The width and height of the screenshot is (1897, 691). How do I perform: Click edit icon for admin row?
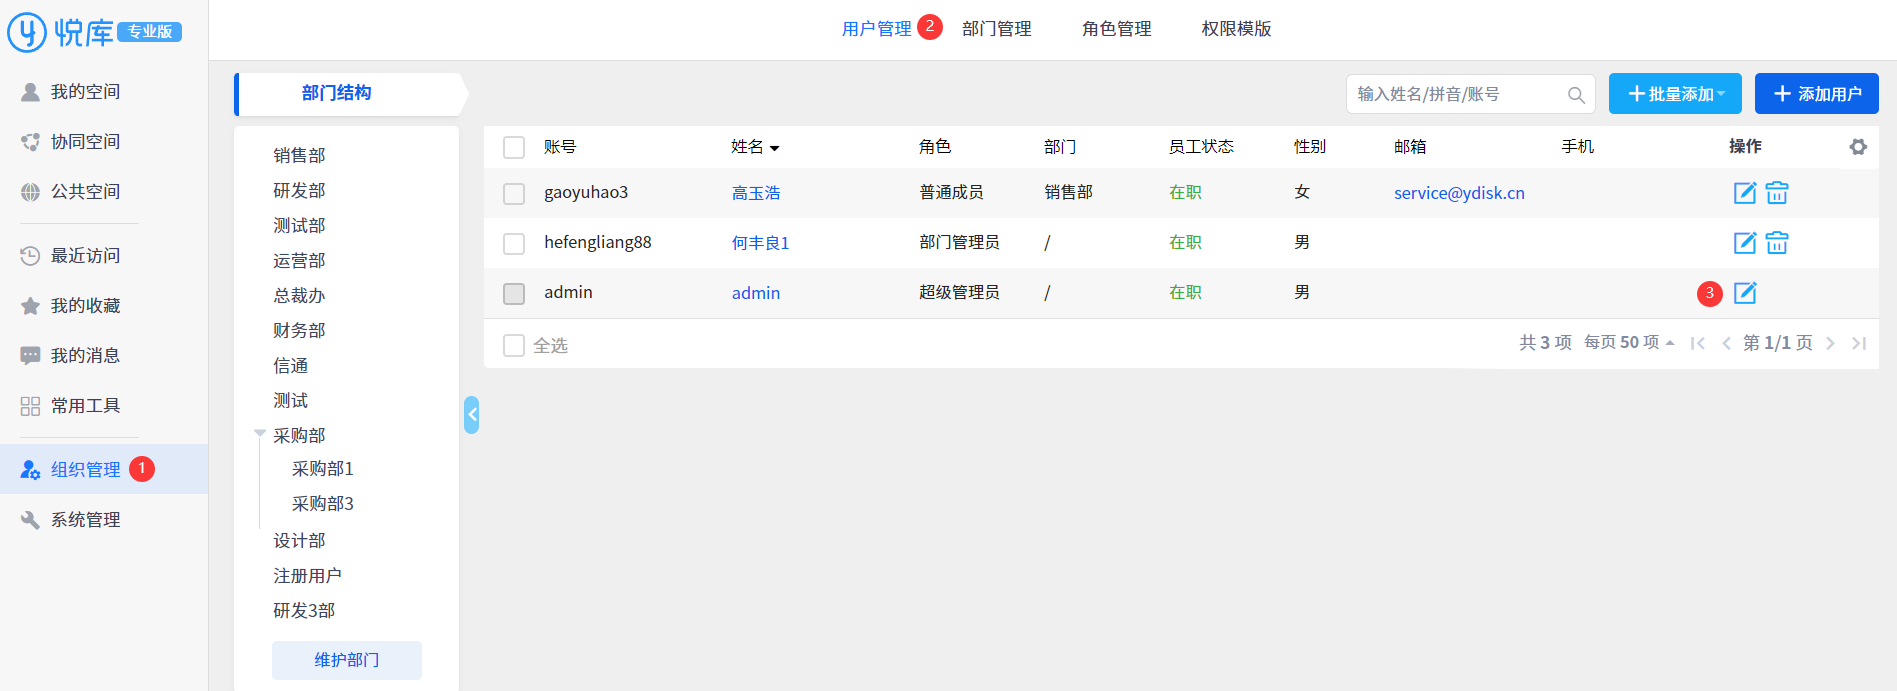pos(1744,293)
